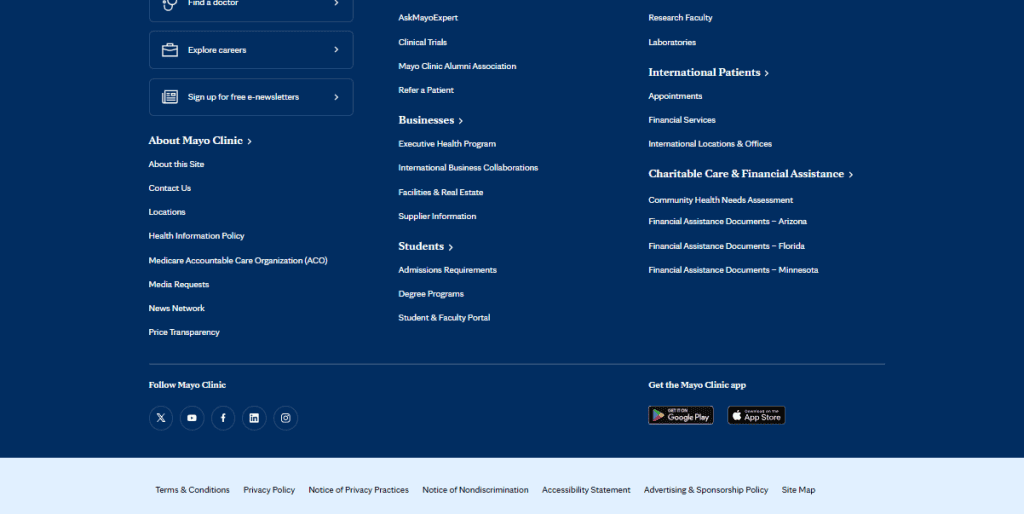The height and width of the screenshot is (514, 1024).
Task: Click the Find a doctor button
Action: [250, 5]
